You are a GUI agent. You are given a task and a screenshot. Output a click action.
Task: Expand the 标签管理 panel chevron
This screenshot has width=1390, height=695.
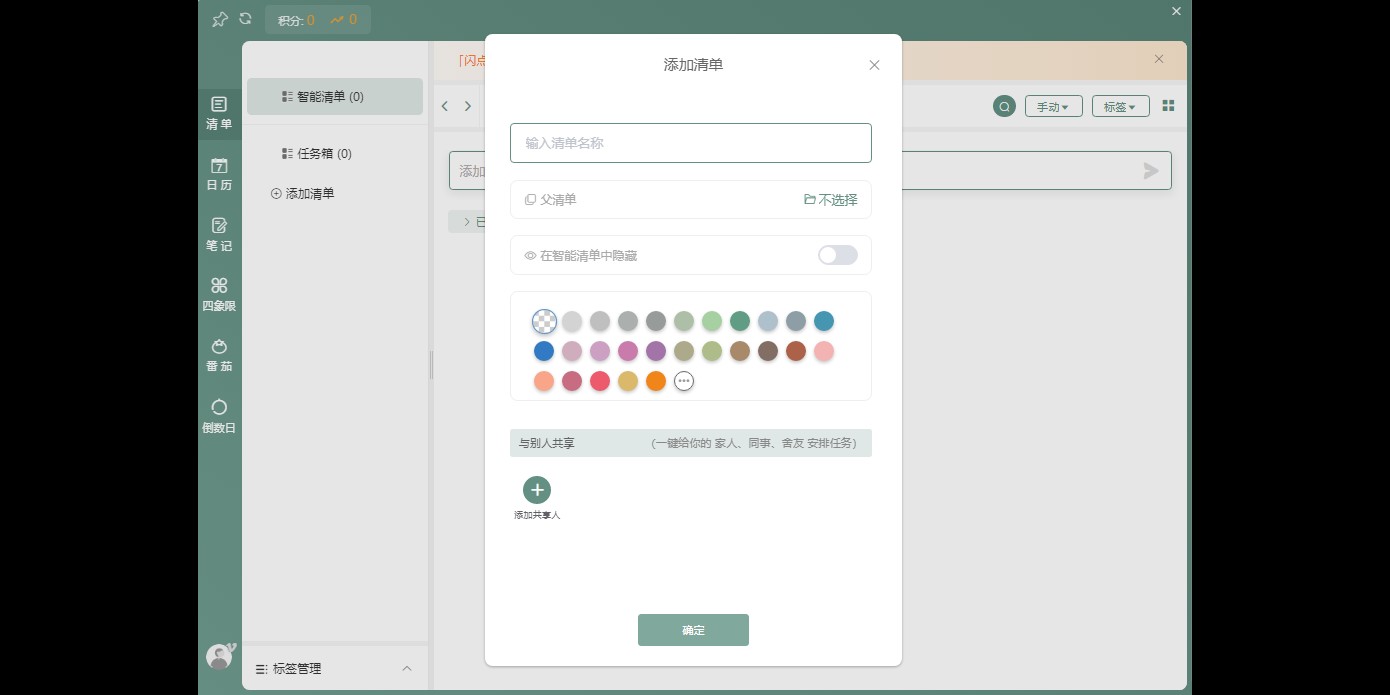point(407,668)
